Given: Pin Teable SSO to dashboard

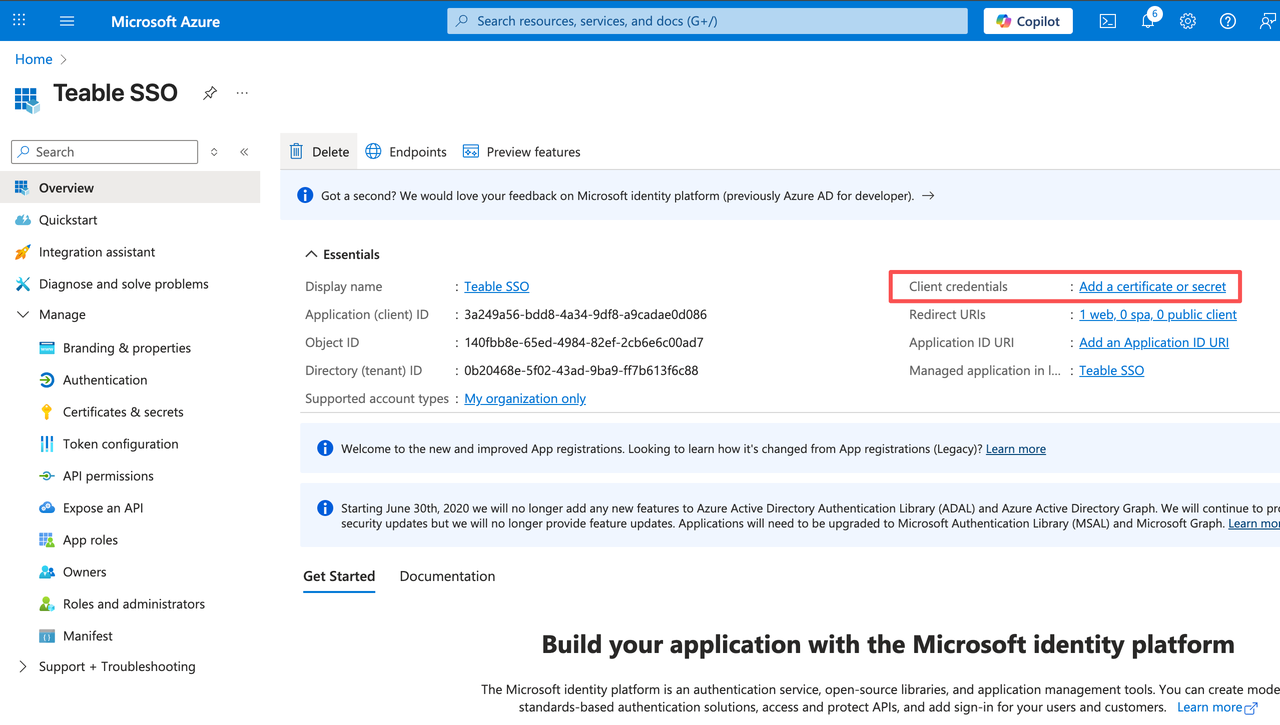Looking at the screenshot, I should pyautogui.click(x=210, y=93).
